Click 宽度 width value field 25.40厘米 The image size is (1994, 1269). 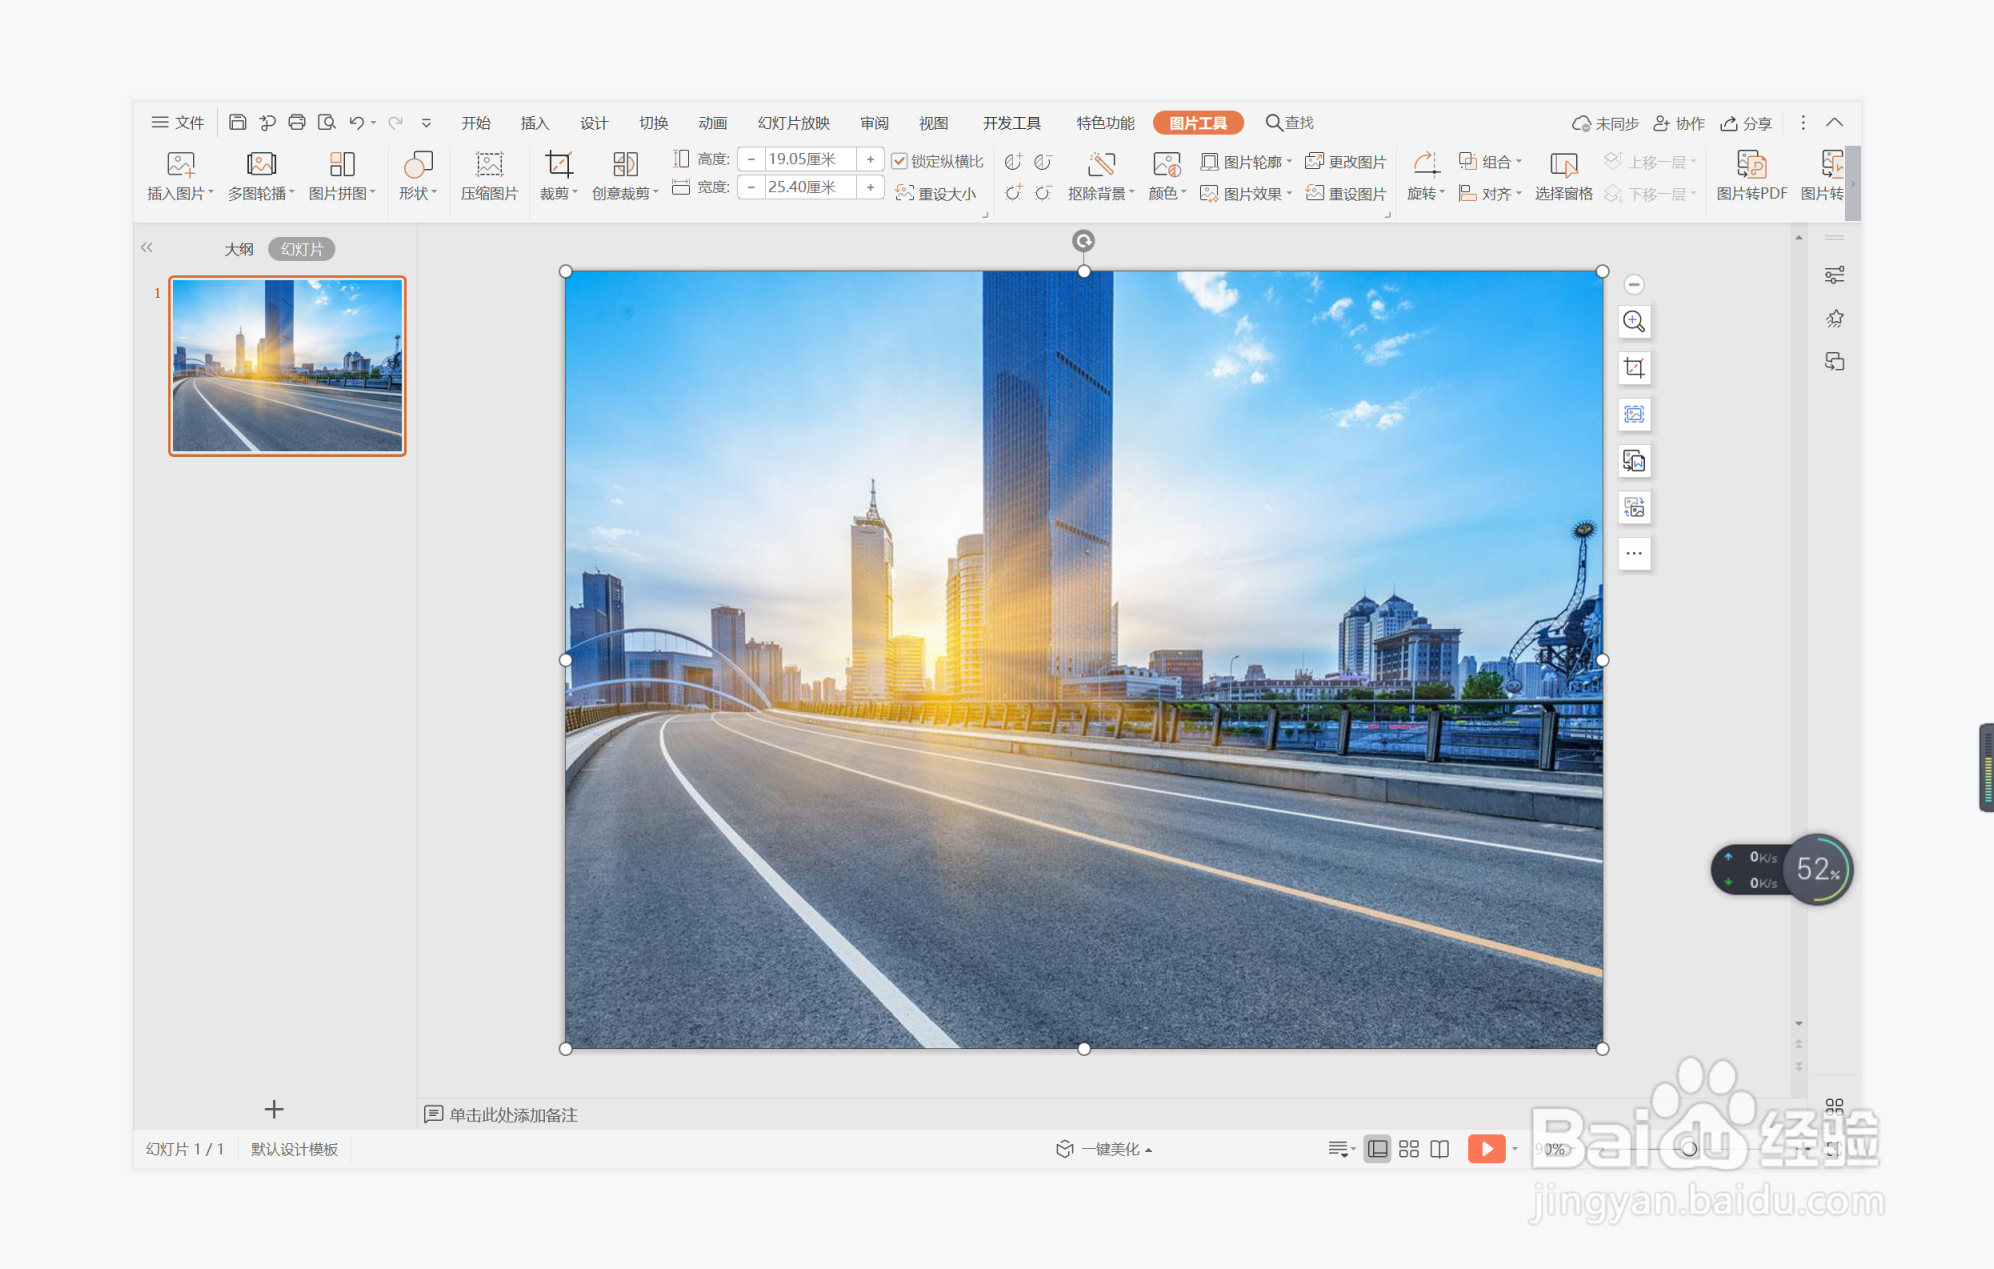[810, 187]
